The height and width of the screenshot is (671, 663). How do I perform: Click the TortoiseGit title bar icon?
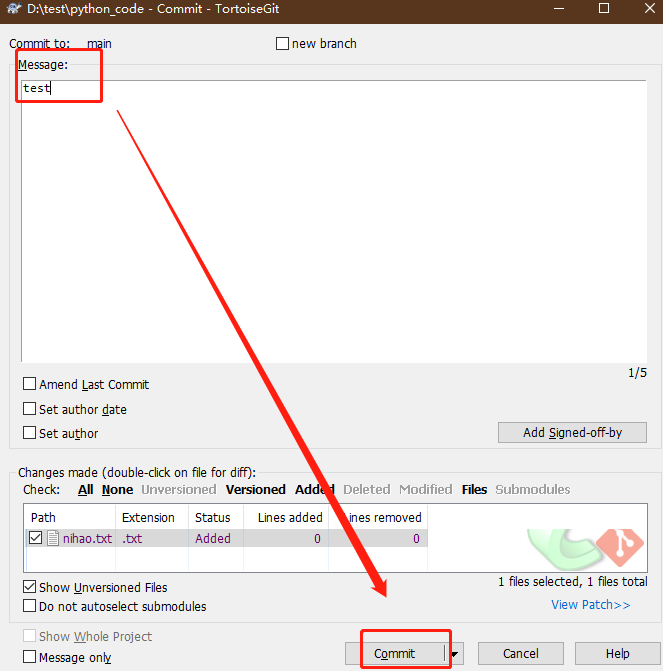click(14, 9)
